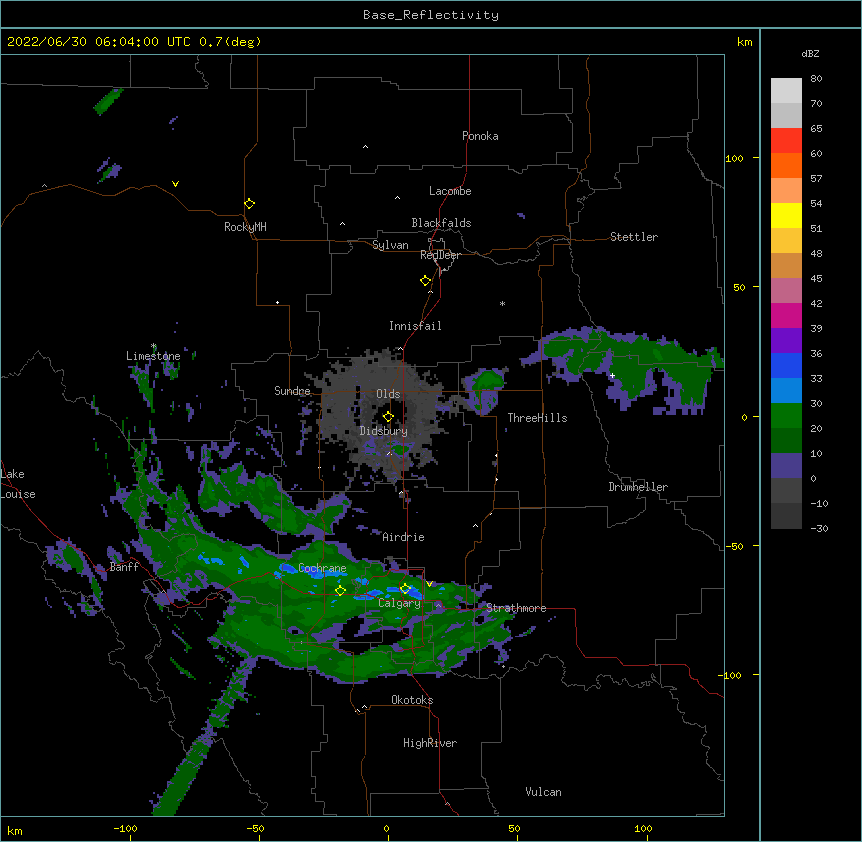Click the Calgary city label
This screenshot has height=842, width=862.
(x=399, y=603)
